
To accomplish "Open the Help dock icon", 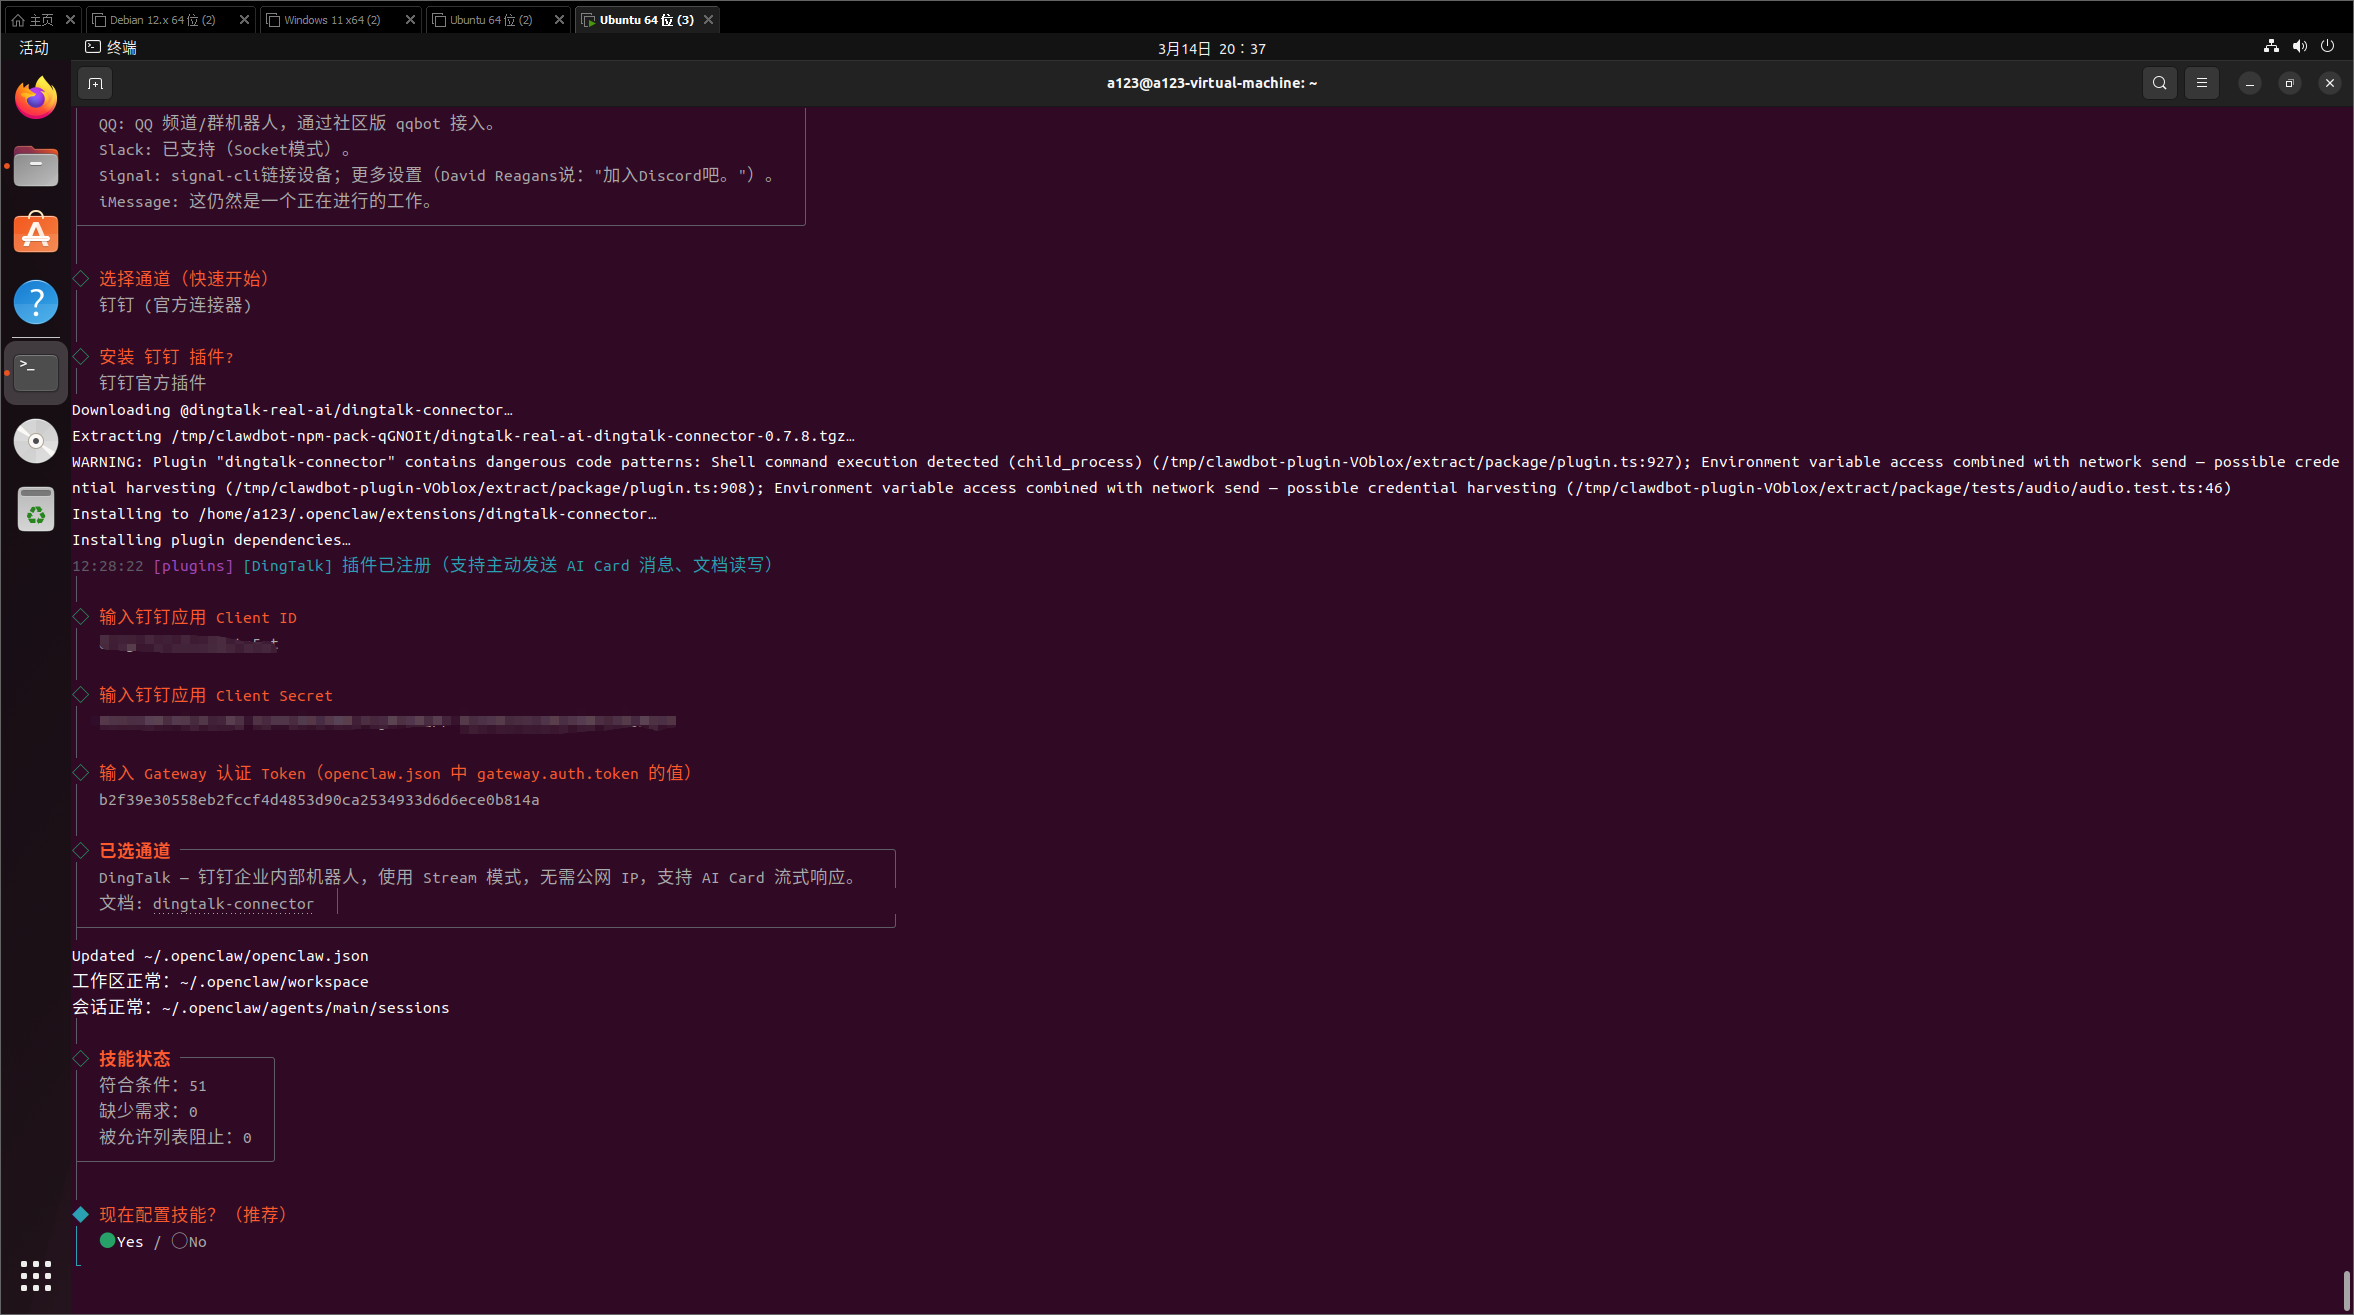I will click(x=36, y=302).
